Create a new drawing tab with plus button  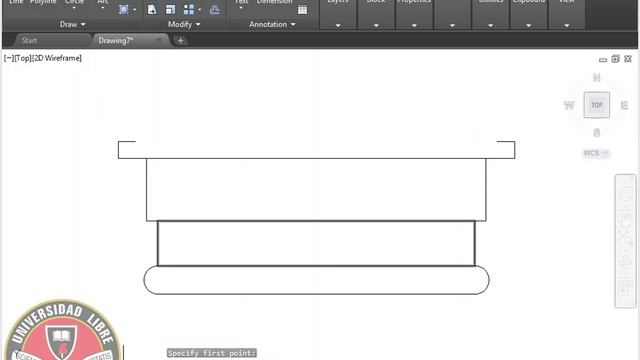(180, 40)
